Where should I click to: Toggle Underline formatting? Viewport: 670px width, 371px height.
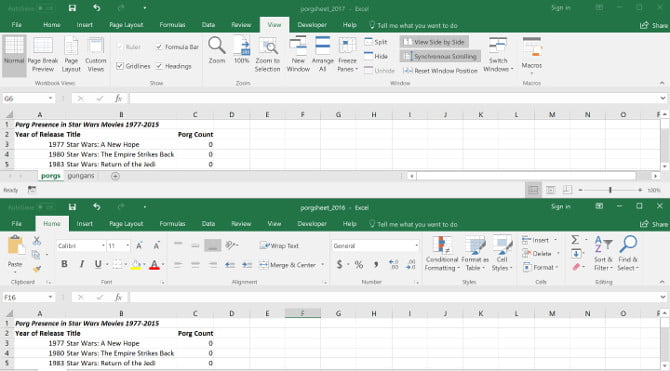[x=98, y=264]
